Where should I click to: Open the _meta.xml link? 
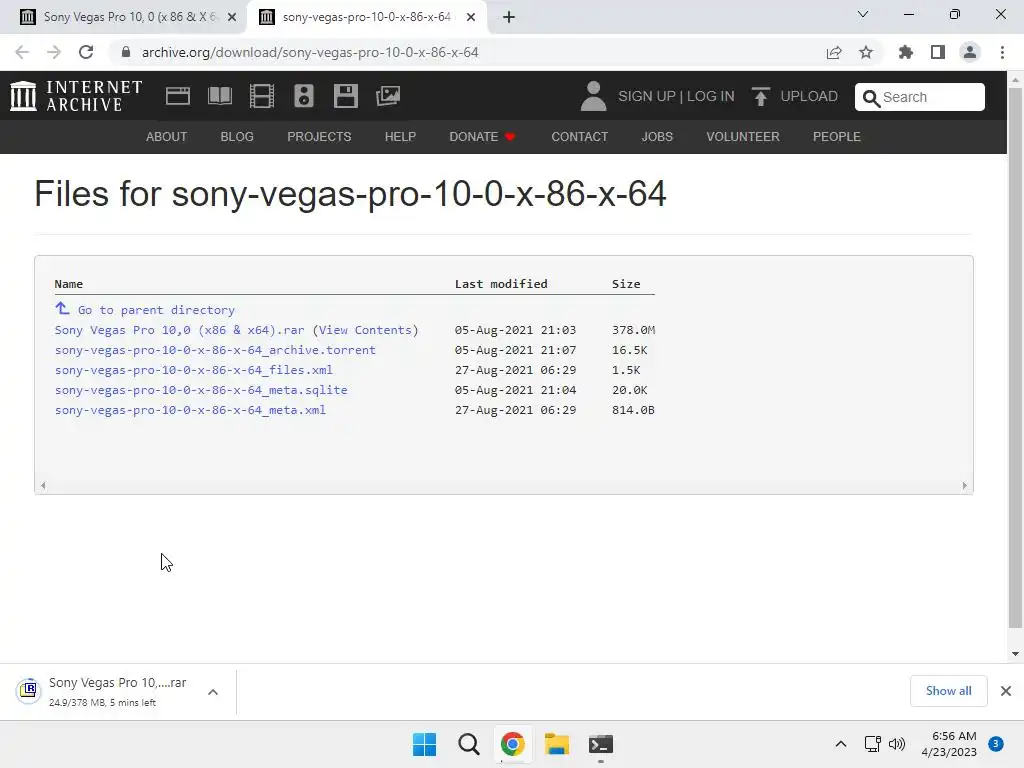pyautogui.click(x=190, y=409)
